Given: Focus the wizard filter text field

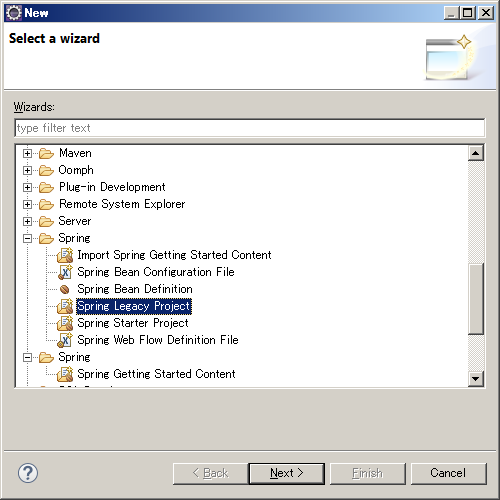Looking at the screenshot, I should coord(250,128).
